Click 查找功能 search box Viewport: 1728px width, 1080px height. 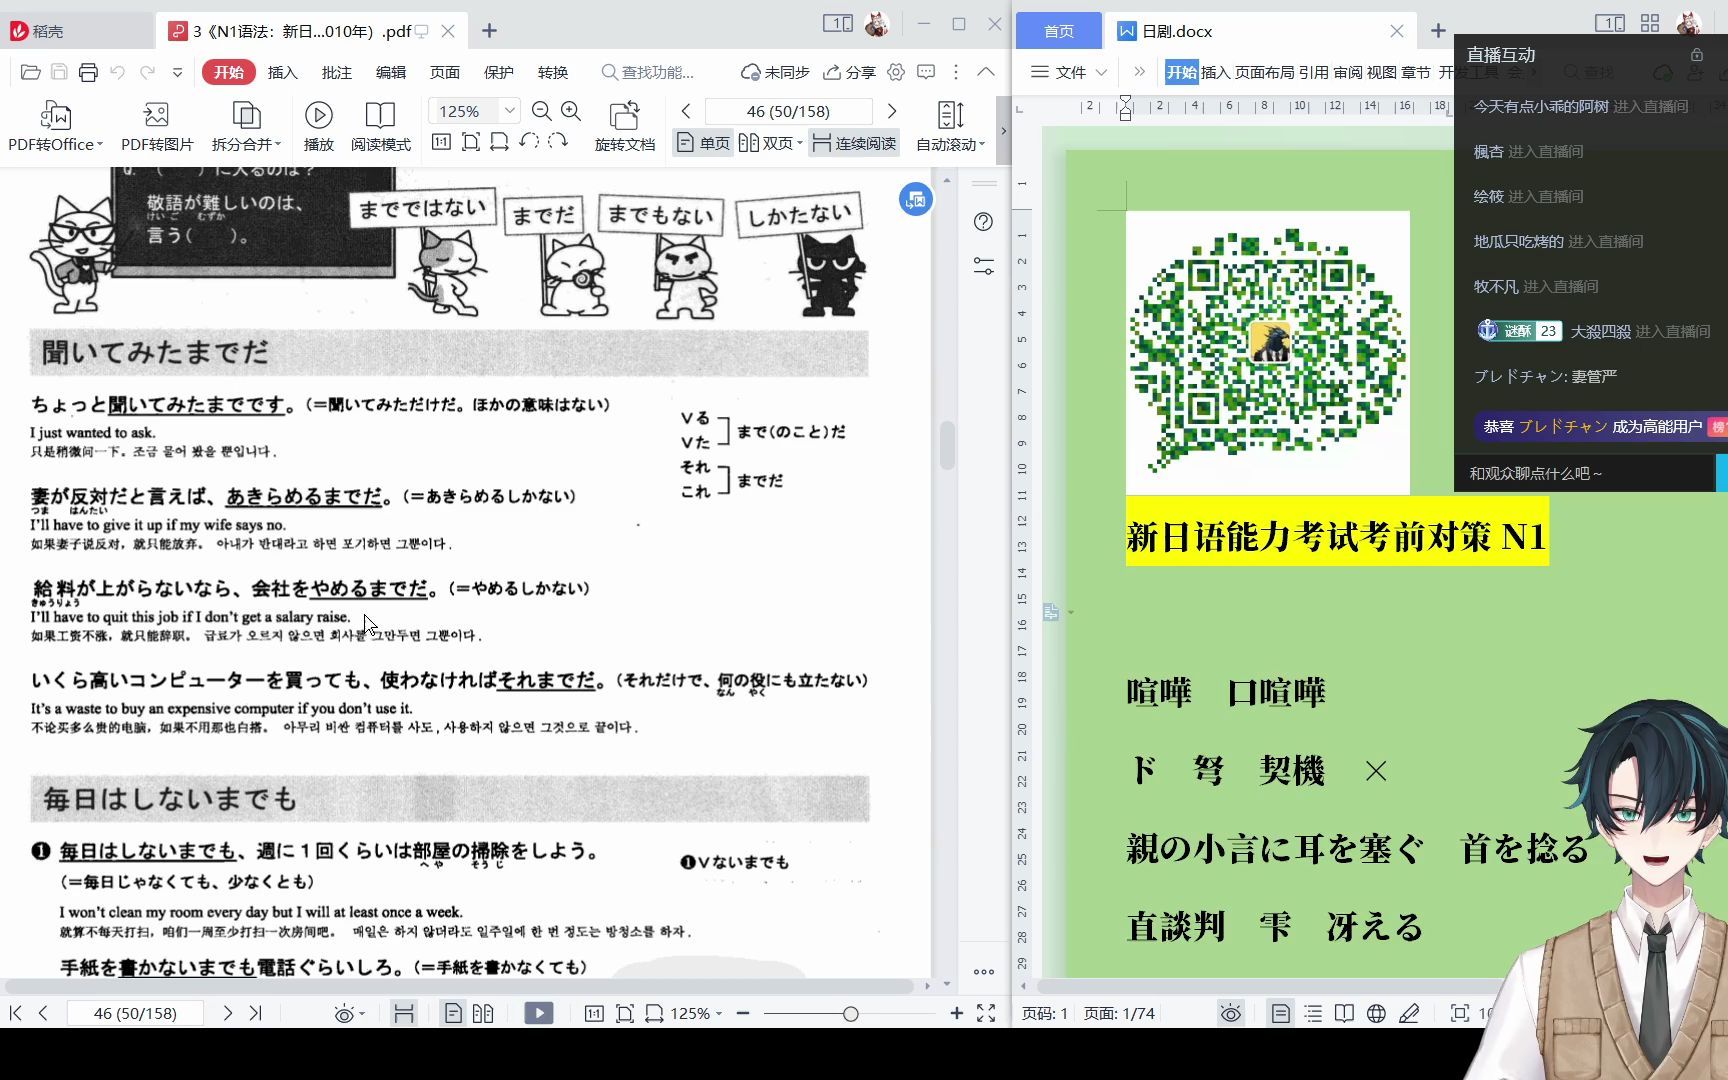click(648, 72)
